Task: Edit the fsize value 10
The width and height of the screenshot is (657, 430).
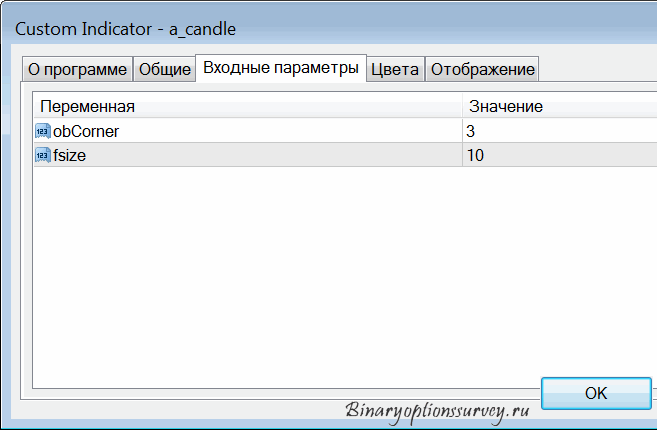Action: [x=560, y=155]
